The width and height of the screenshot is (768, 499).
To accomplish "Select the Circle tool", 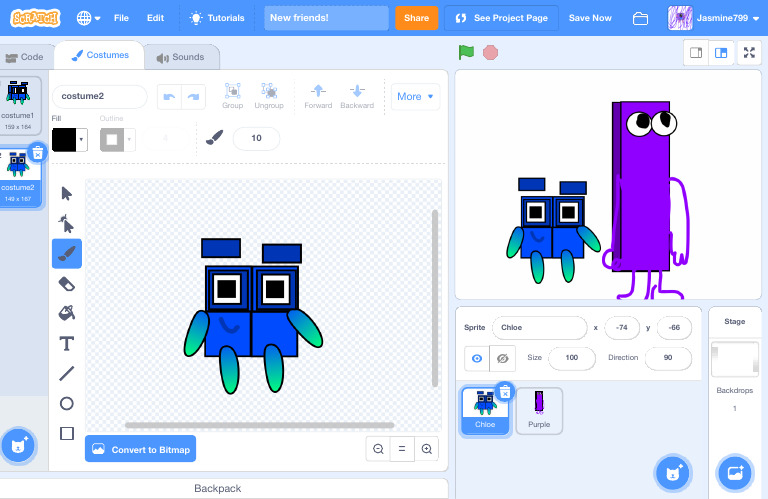I will click(67, 404).
